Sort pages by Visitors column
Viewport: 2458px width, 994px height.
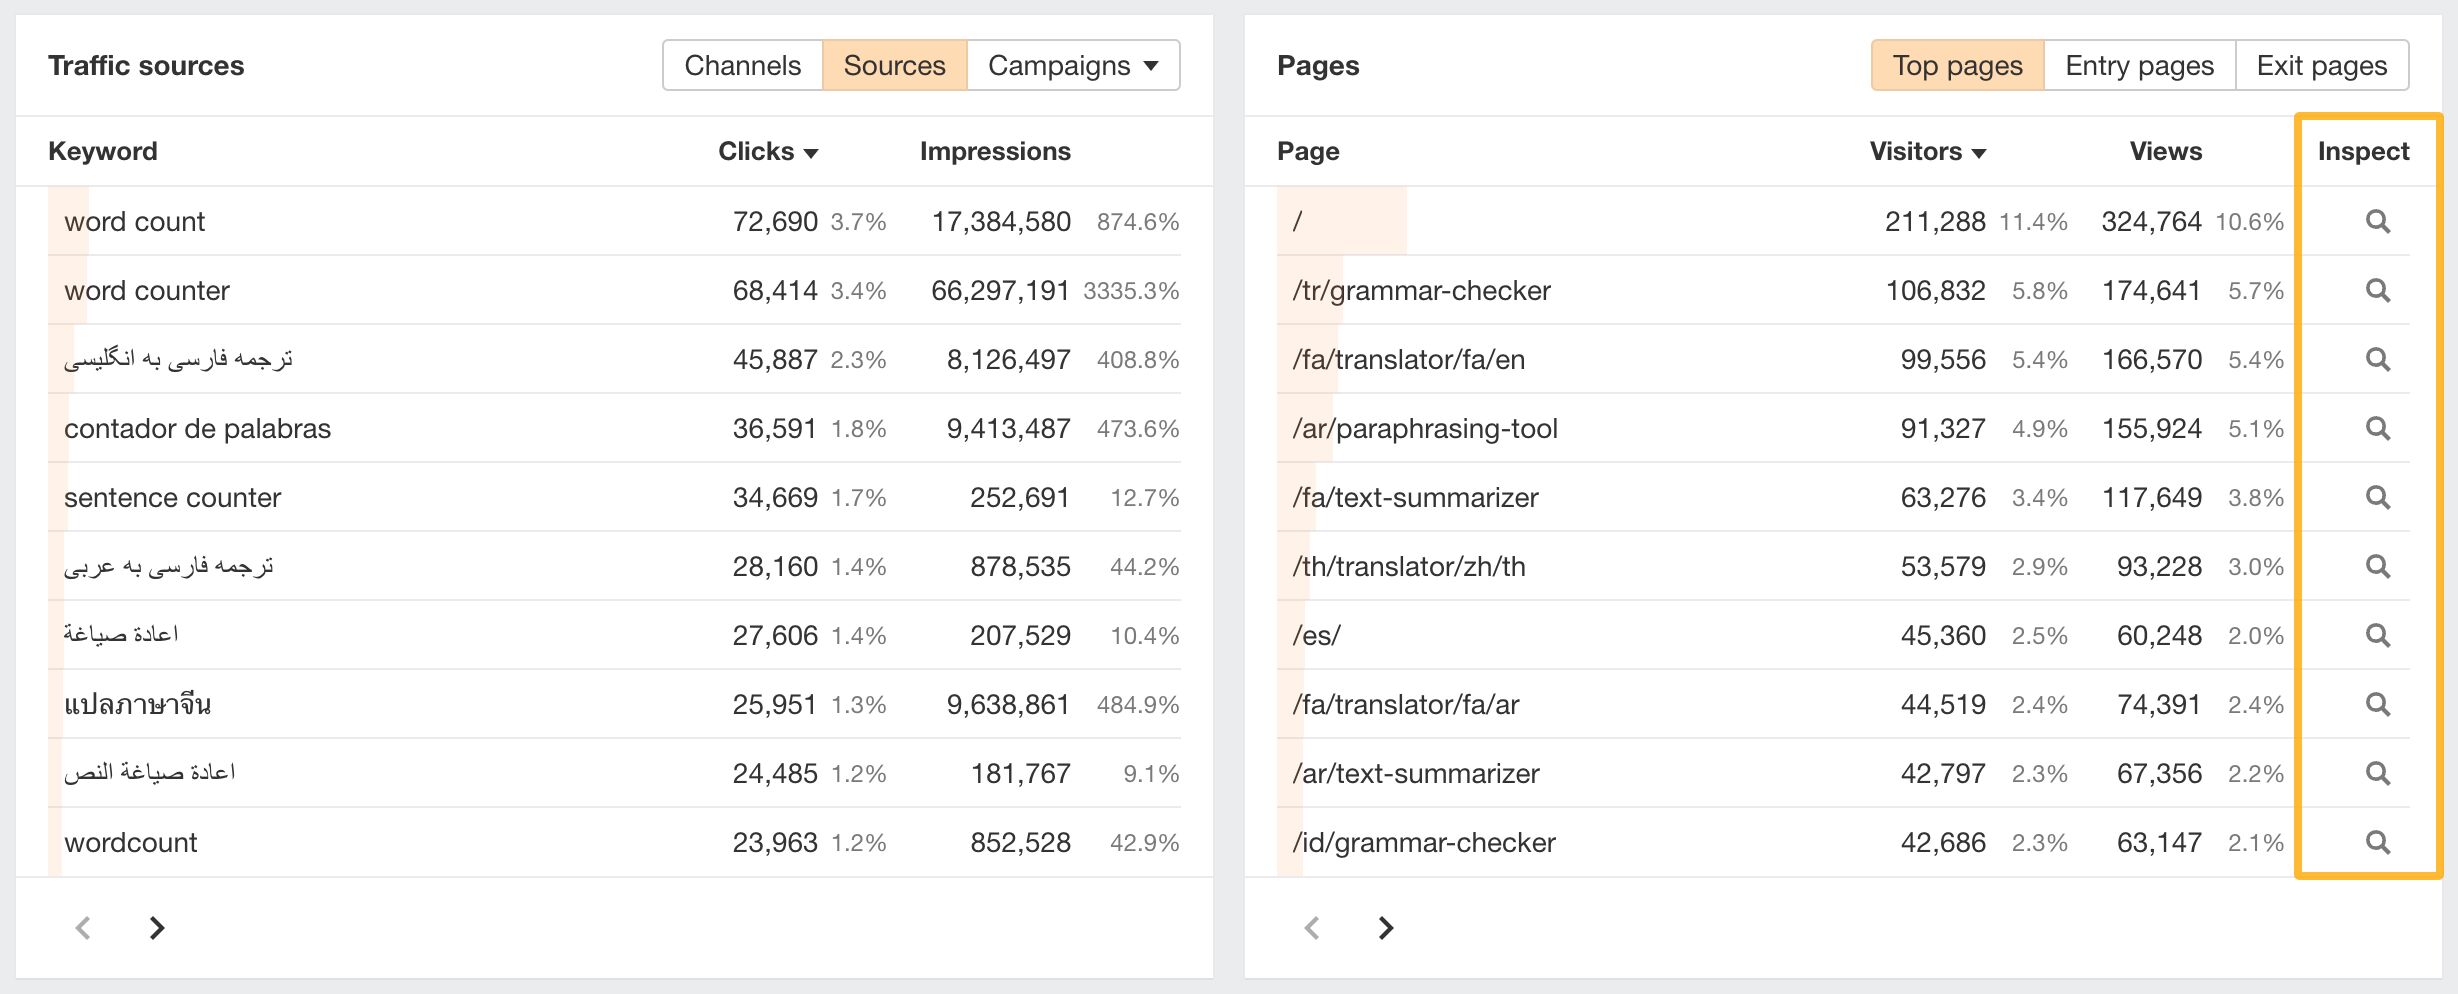pyautogui.click(x=1926, y=151)
